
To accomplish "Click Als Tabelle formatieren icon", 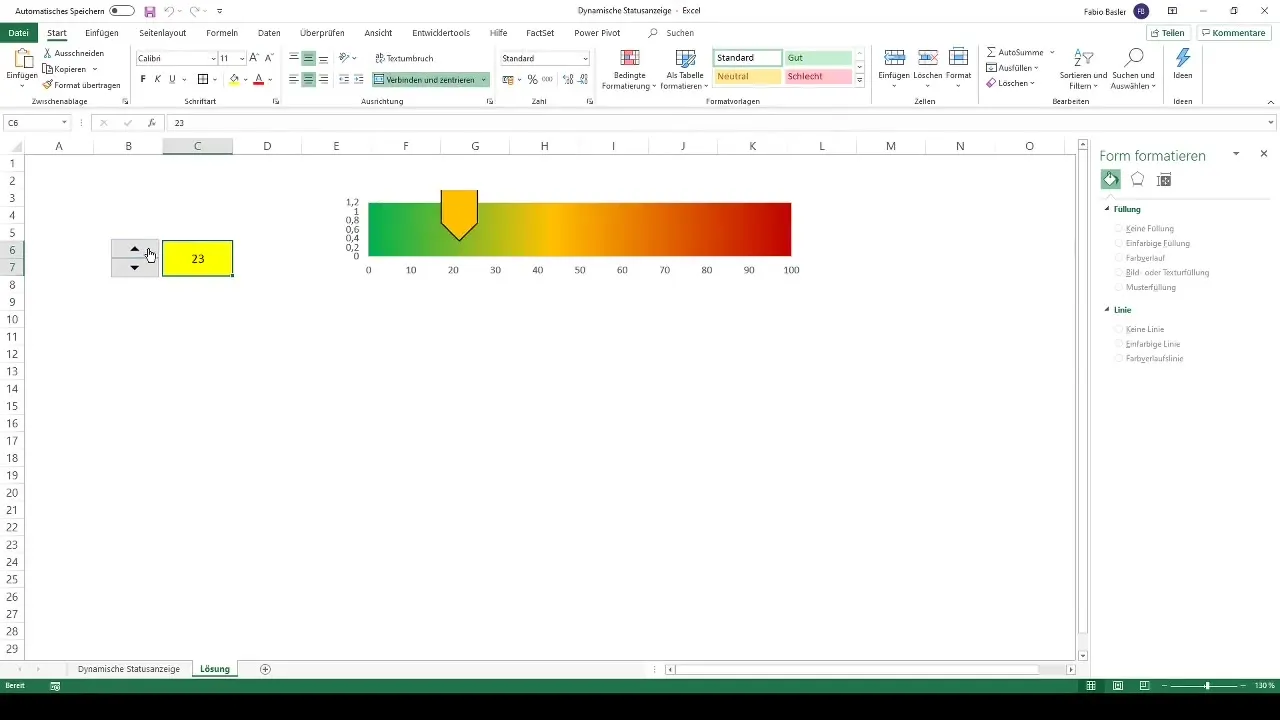I will pyautogui.click(x=685, y=58).
